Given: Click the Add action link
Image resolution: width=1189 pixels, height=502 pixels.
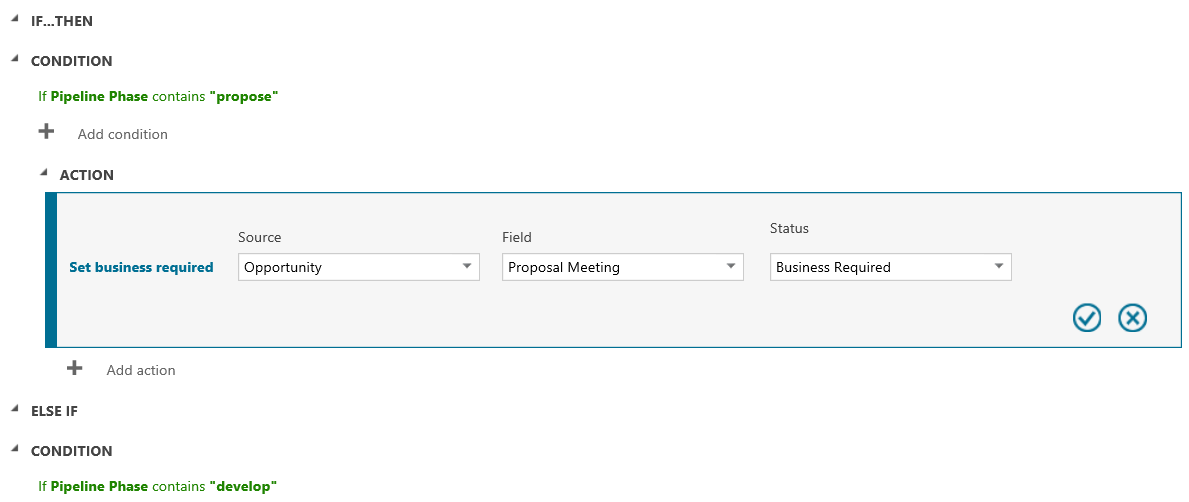Looking at the screenshot, I should [x=141, y=370].
